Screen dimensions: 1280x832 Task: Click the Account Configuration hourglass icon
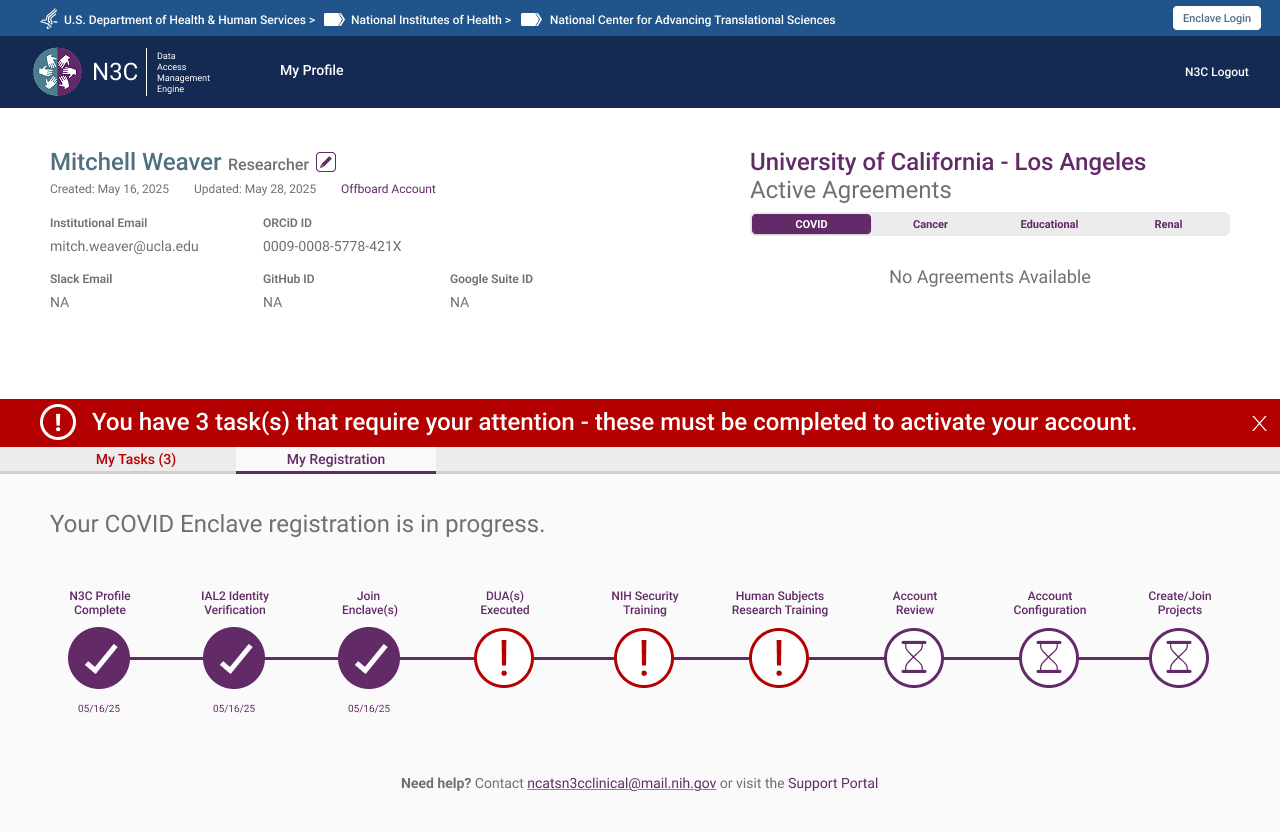click(1049, 658)
